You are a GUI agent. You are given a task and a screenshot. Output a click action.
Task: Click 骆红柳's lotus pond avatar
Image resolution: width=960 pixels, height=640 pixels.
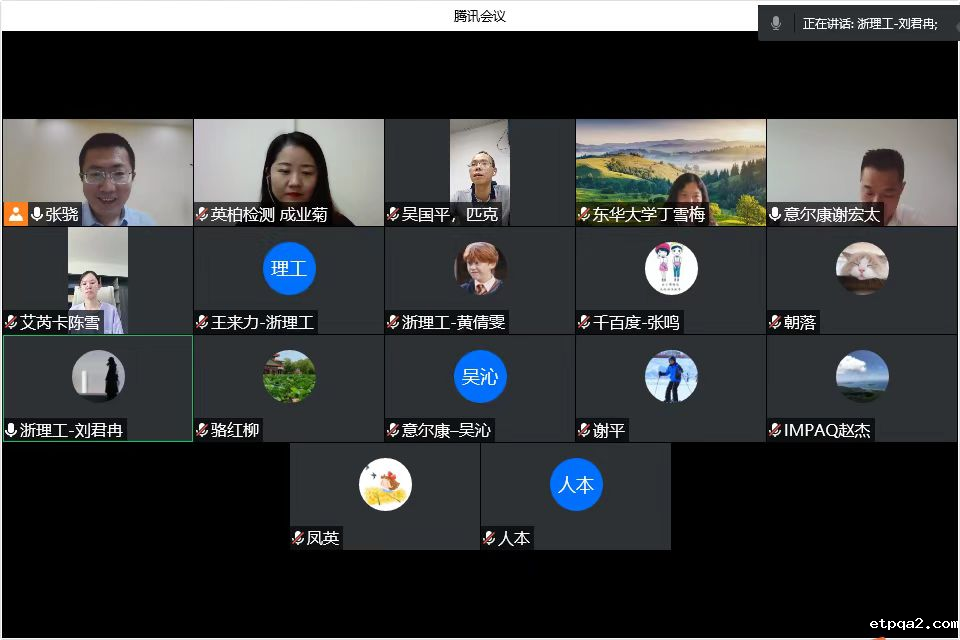(x=288, y=375)
